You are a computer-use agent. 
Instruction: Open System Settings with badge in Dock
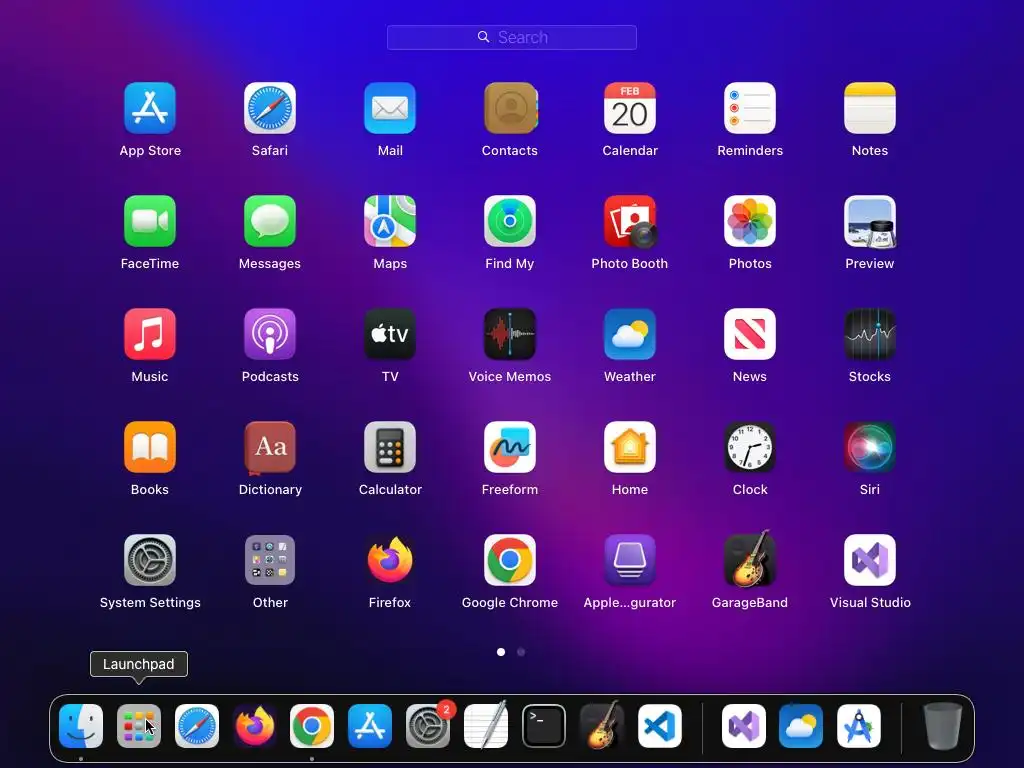[x=428, y=726]
